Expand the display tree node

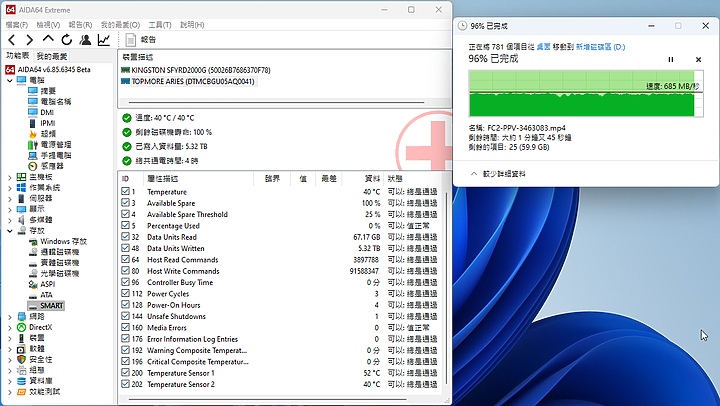point(10,209)
